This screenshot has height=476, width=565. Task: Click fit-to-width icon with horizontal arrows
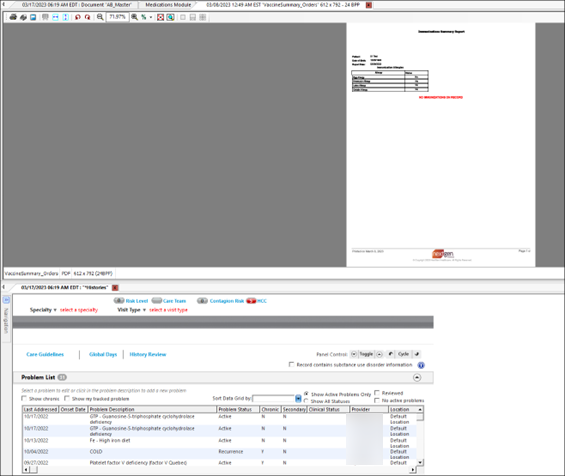(x=55, y=17)
